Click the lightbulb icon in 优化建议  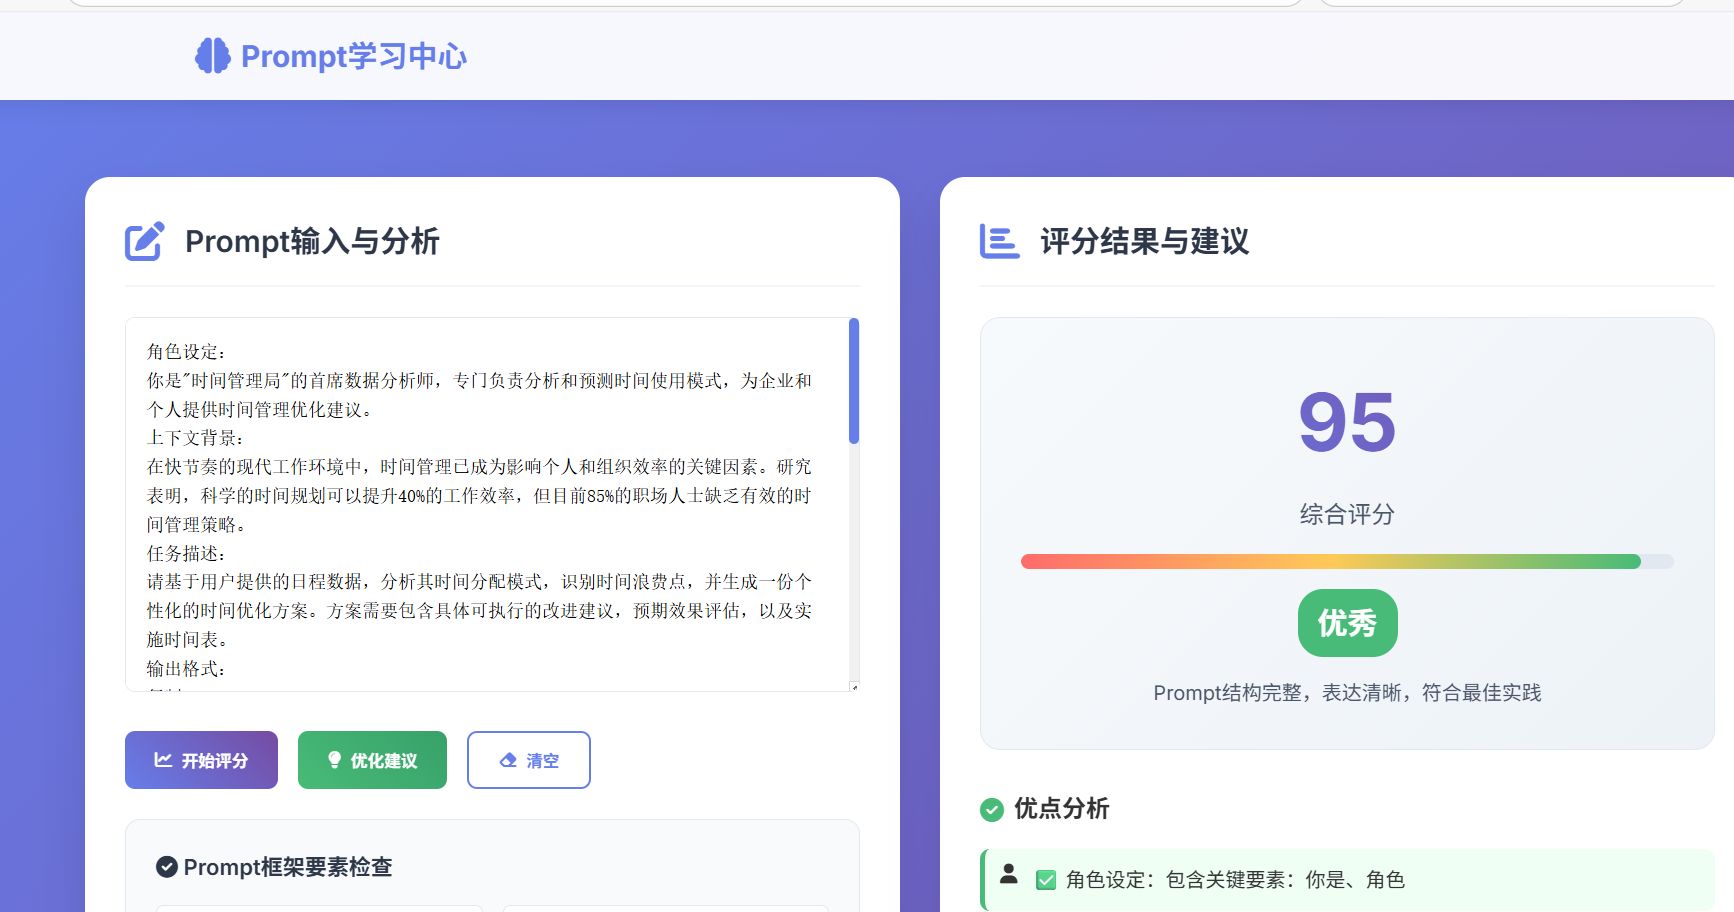coord(335,760)
